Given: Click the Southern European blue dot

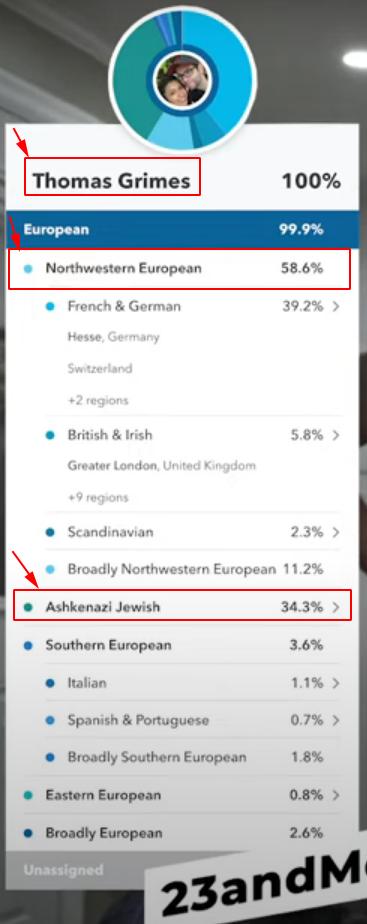Looking at the screenshot, I should point(28,646).
